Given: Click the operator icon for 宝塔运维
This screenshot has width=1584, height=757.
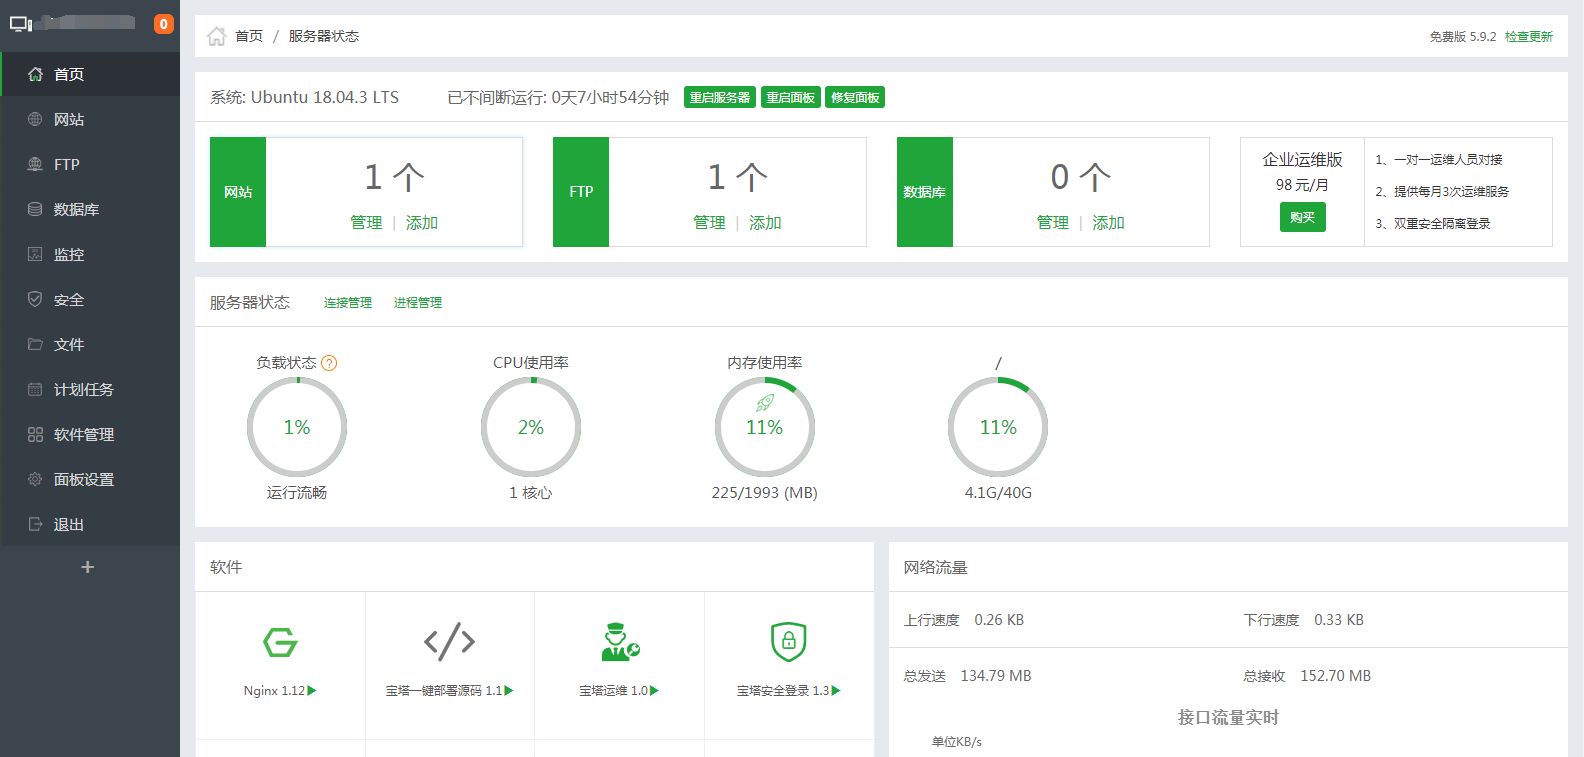Looking at the screenshot, I should [620, 642].
